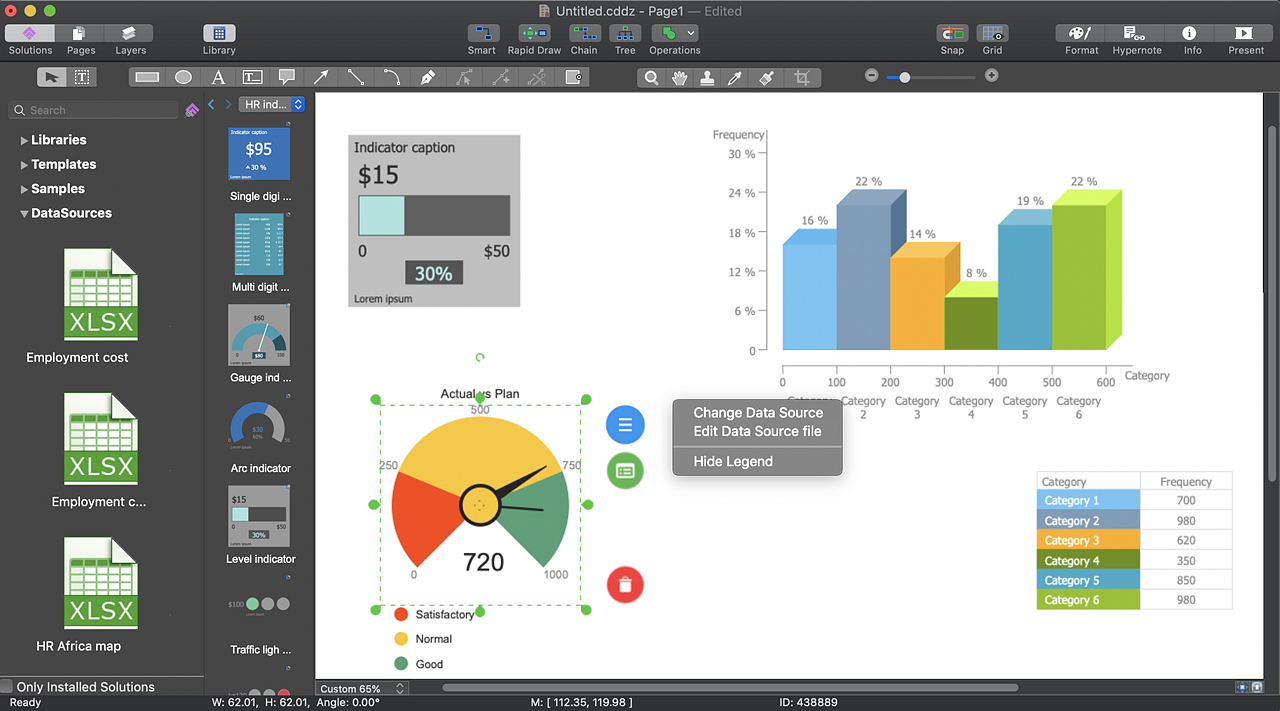Select the Stamp tool
This screenshot has width=1280, height=711.
pos(707,77)
